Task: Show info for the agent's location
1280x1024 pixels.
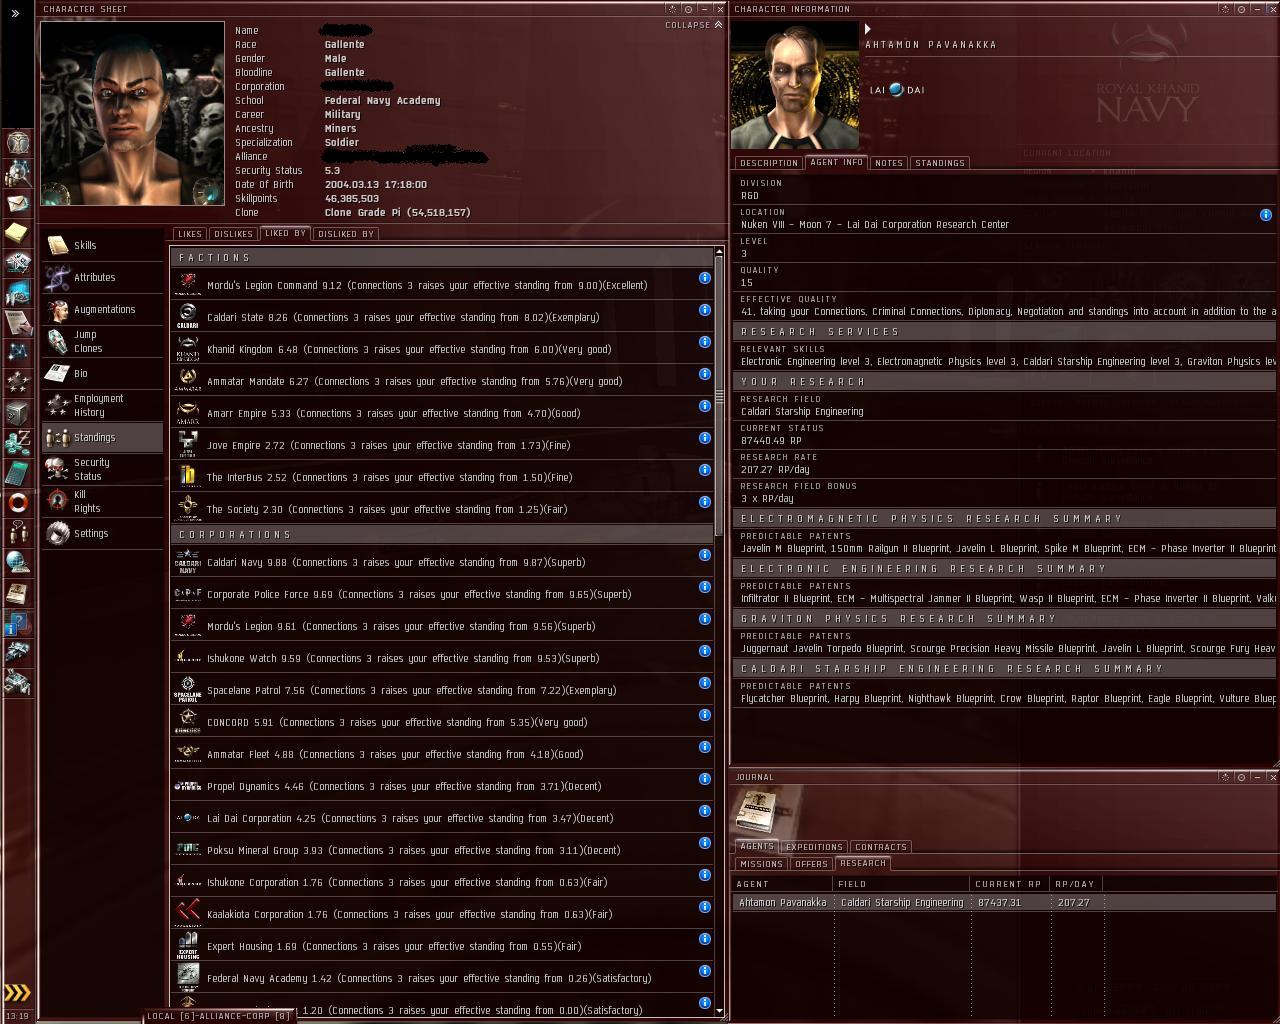Action: point(1266,215)
